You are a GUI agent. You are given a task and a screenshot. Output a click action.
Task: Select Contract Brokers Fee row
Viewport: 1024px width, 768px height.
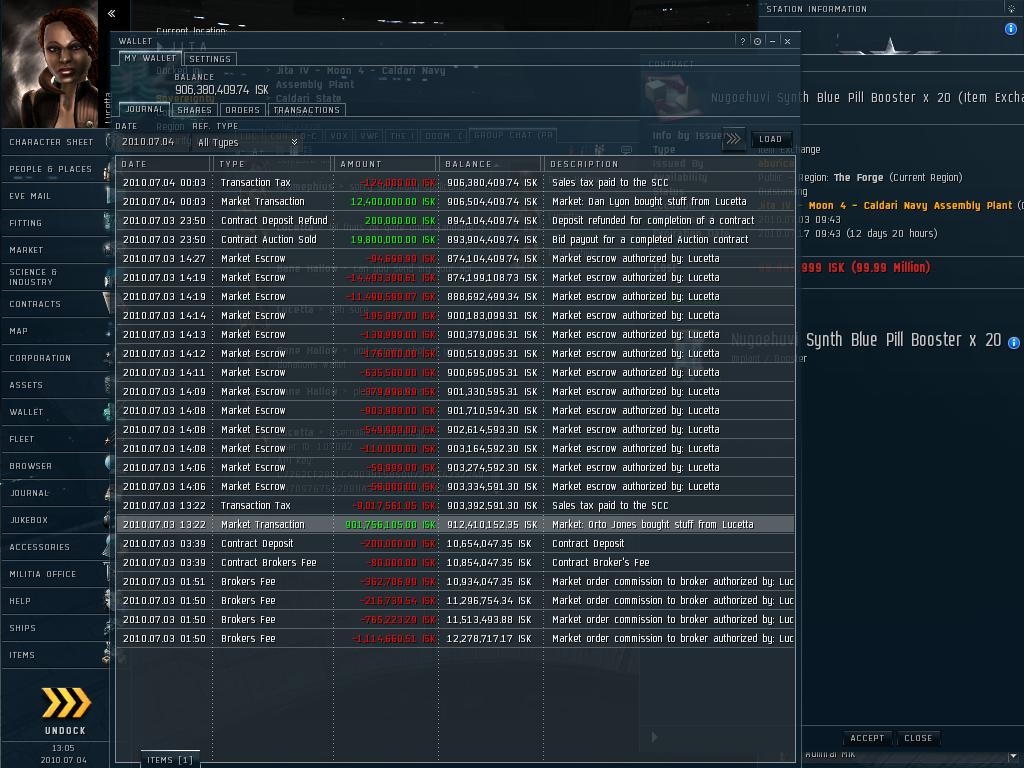[x=455, y=562]
